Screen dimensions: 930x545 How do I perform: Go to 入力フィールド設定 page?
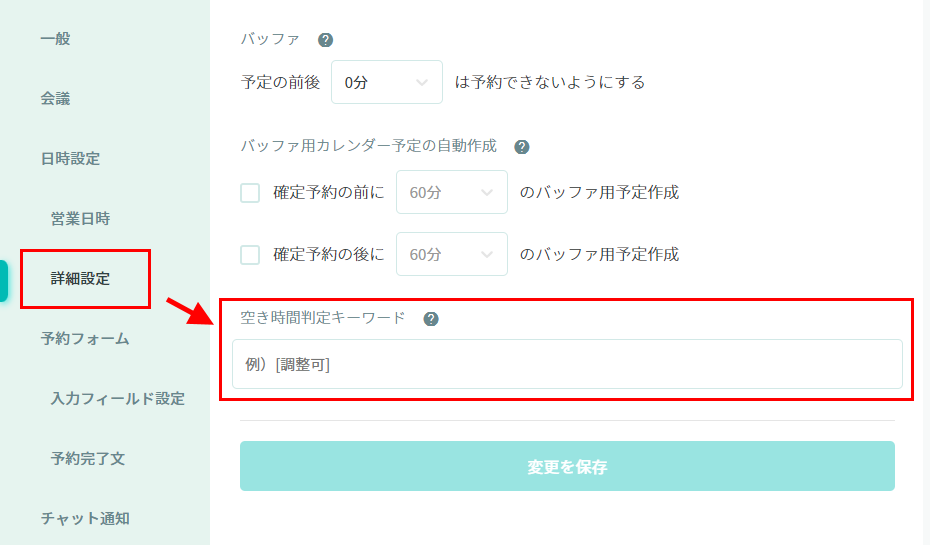coord(118,399)
